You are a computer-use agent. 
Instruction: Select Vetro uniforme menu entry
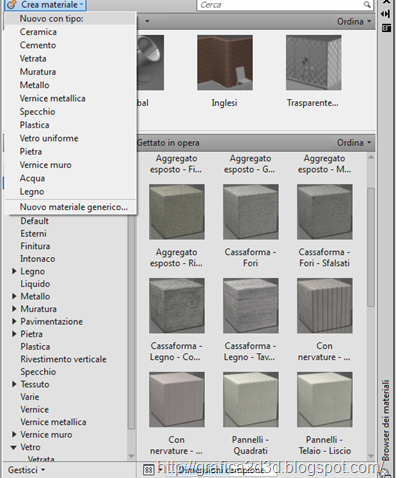49,139
